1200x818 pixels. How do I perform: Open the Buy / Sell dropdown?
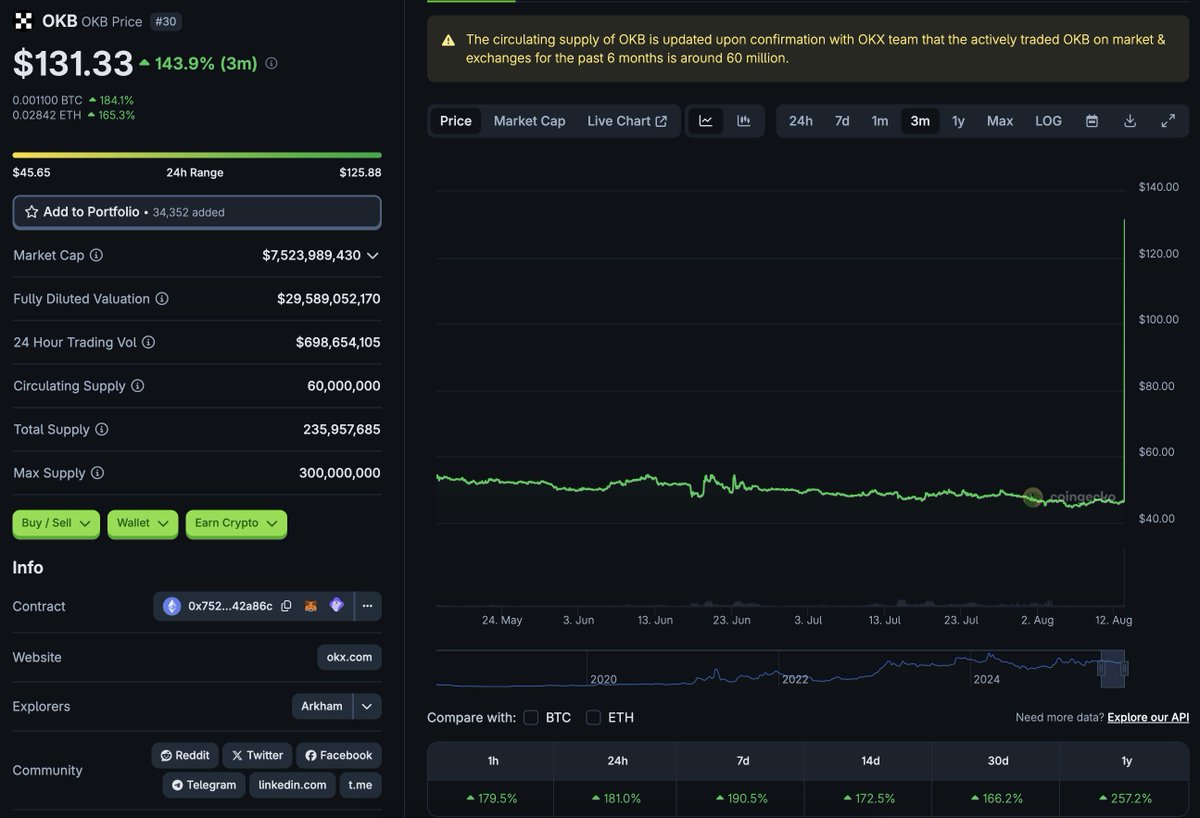(x=56, y=523)
